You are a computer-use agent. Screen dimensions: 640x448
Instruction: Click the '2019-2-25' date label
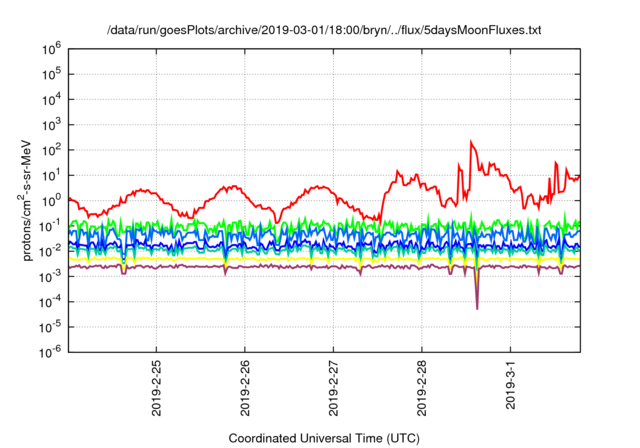[156, 388]
